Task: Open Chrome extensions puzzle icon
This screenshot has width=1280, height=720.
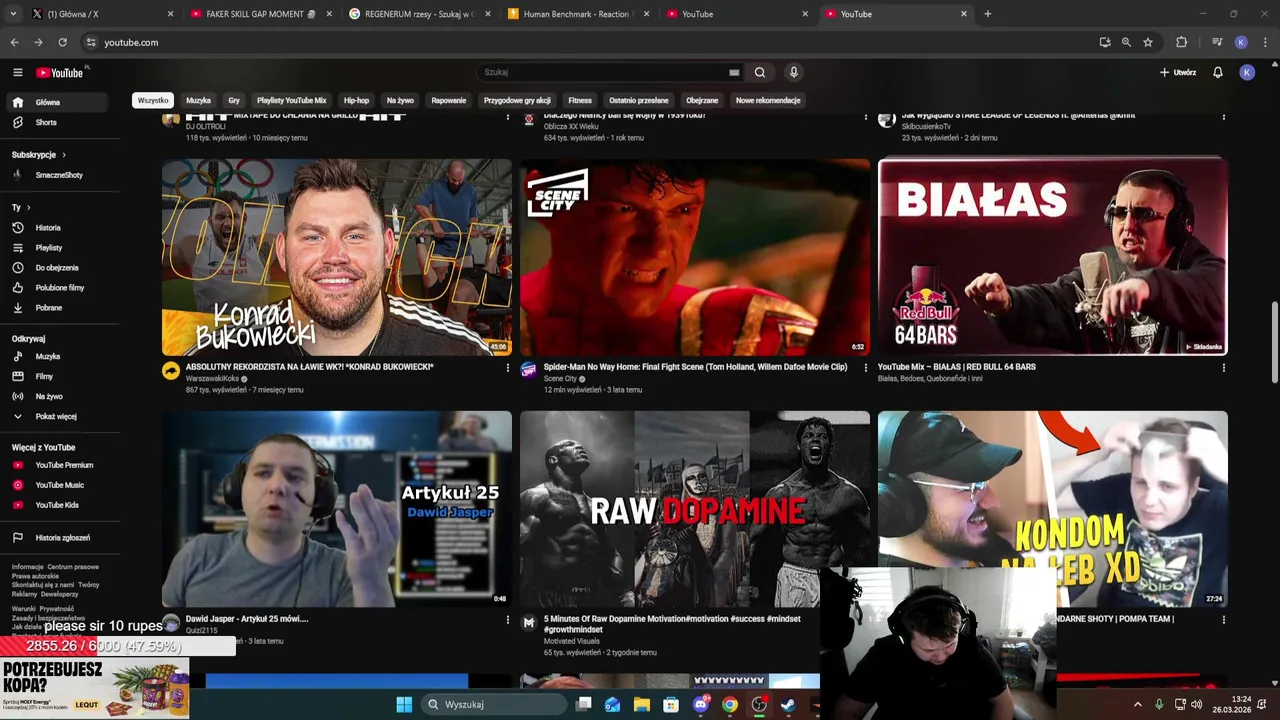Action: [x=1182, y=42]
